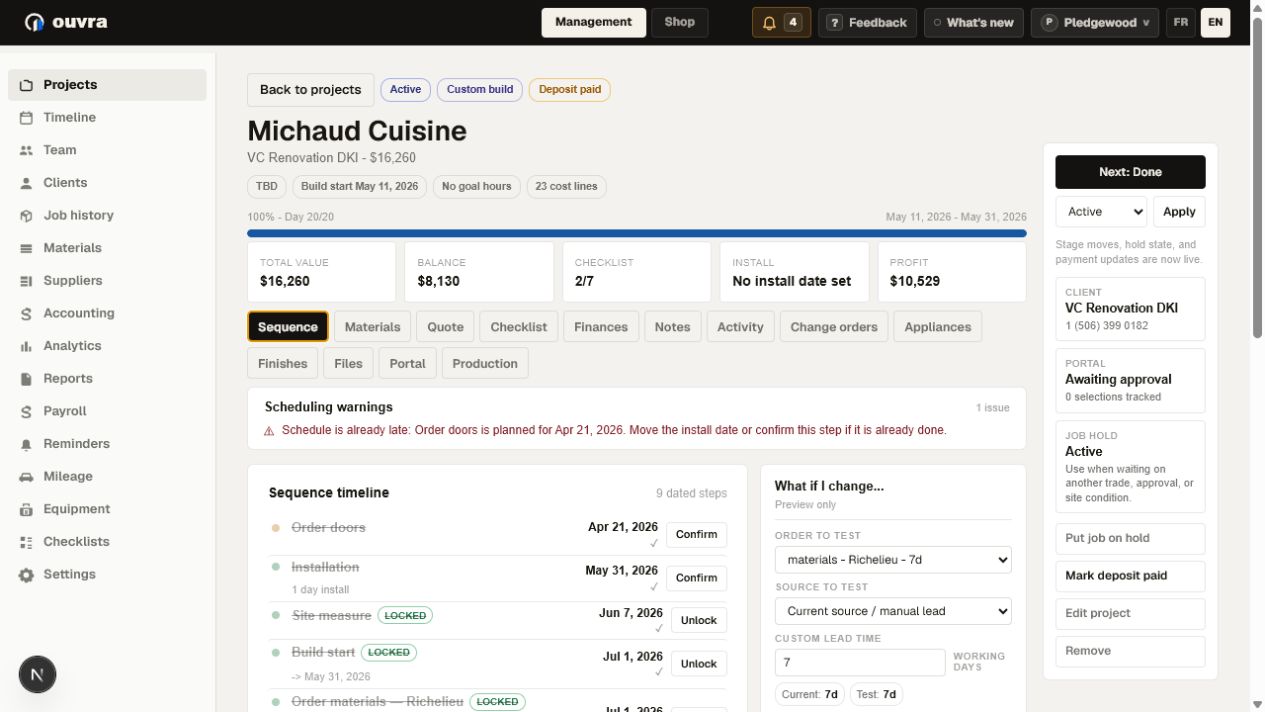Open the Files tab
1265x712 pixels.
(348, 364)
